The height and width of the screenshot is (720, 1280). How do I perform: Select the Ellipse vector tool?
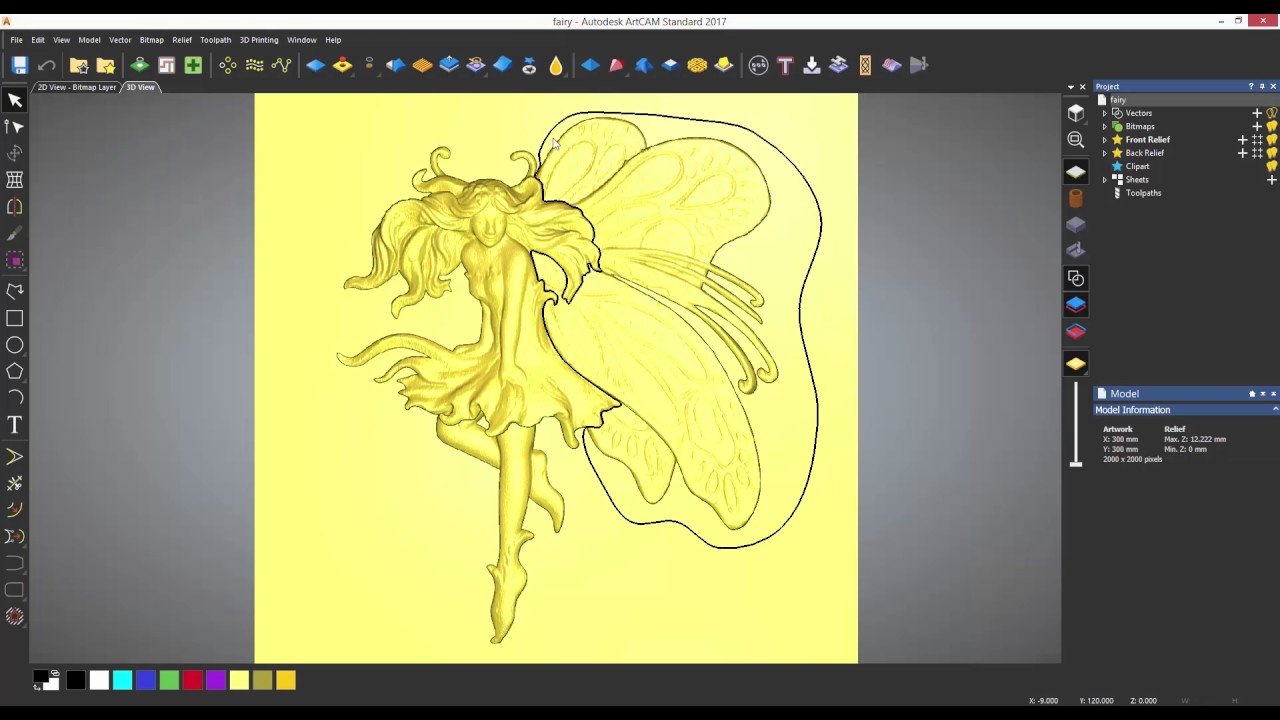pyautogui.click(x=15, y=345)
